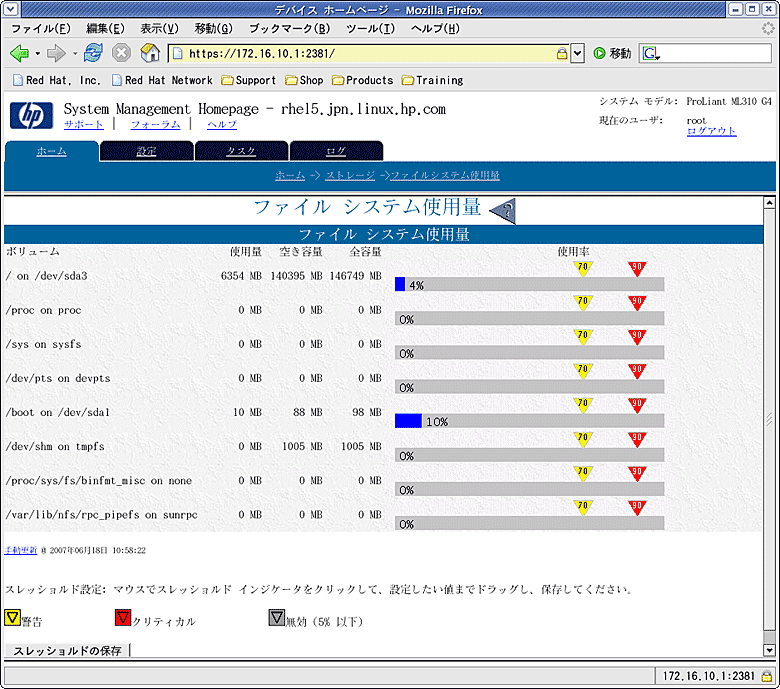Open the Products bookmark folder
The height and width of the screenshot is (689, 780).
pos(362,80)
